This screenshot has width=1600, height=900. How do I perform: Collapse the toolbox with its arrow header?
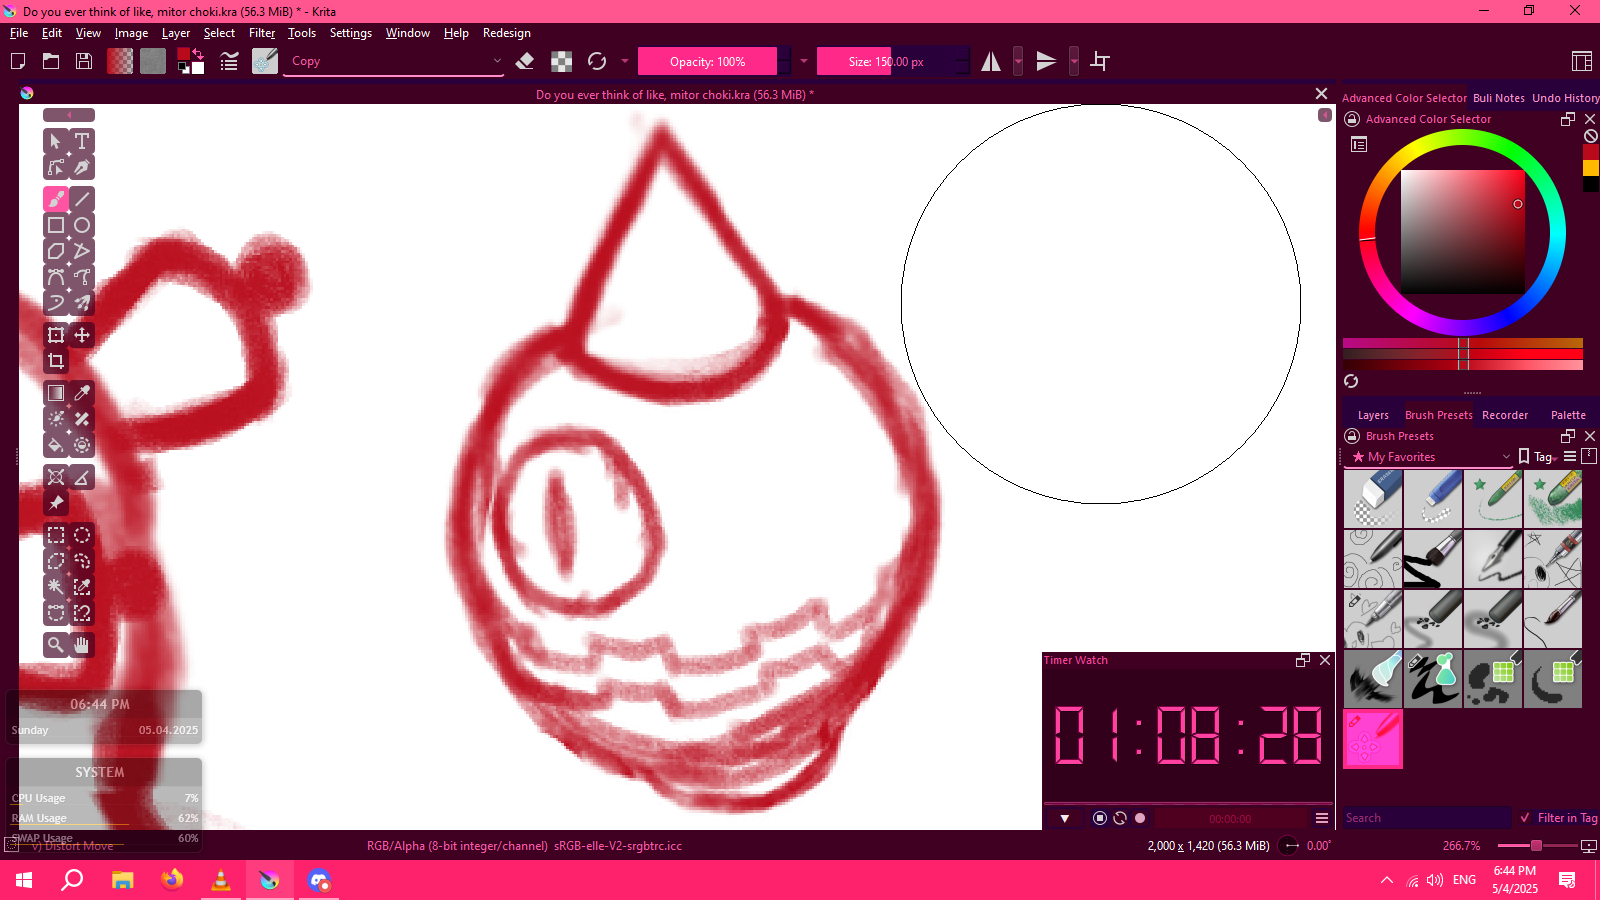[x=69, y=115]
